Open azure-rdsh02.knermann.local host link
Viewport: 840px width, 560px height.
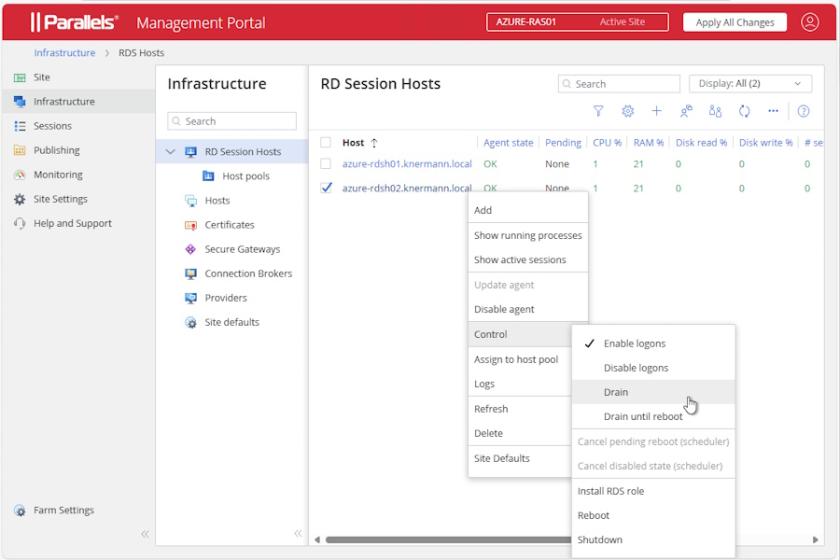(x=407, y=188)
